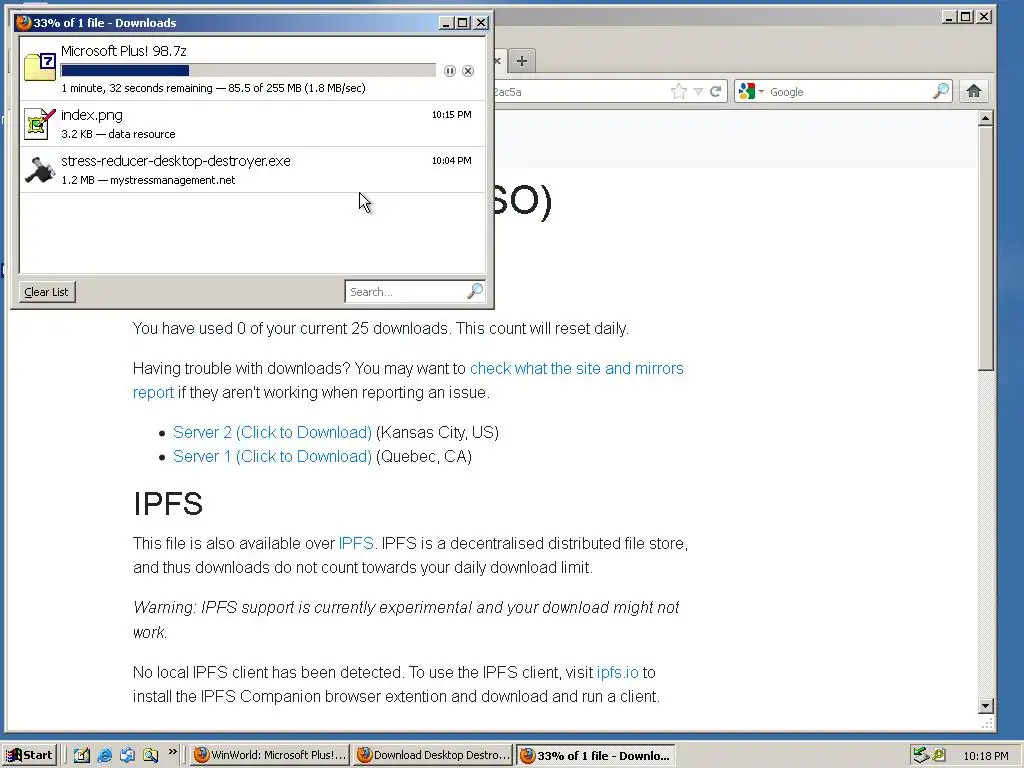
Task: Click the download progress bar
Action: 248,71
